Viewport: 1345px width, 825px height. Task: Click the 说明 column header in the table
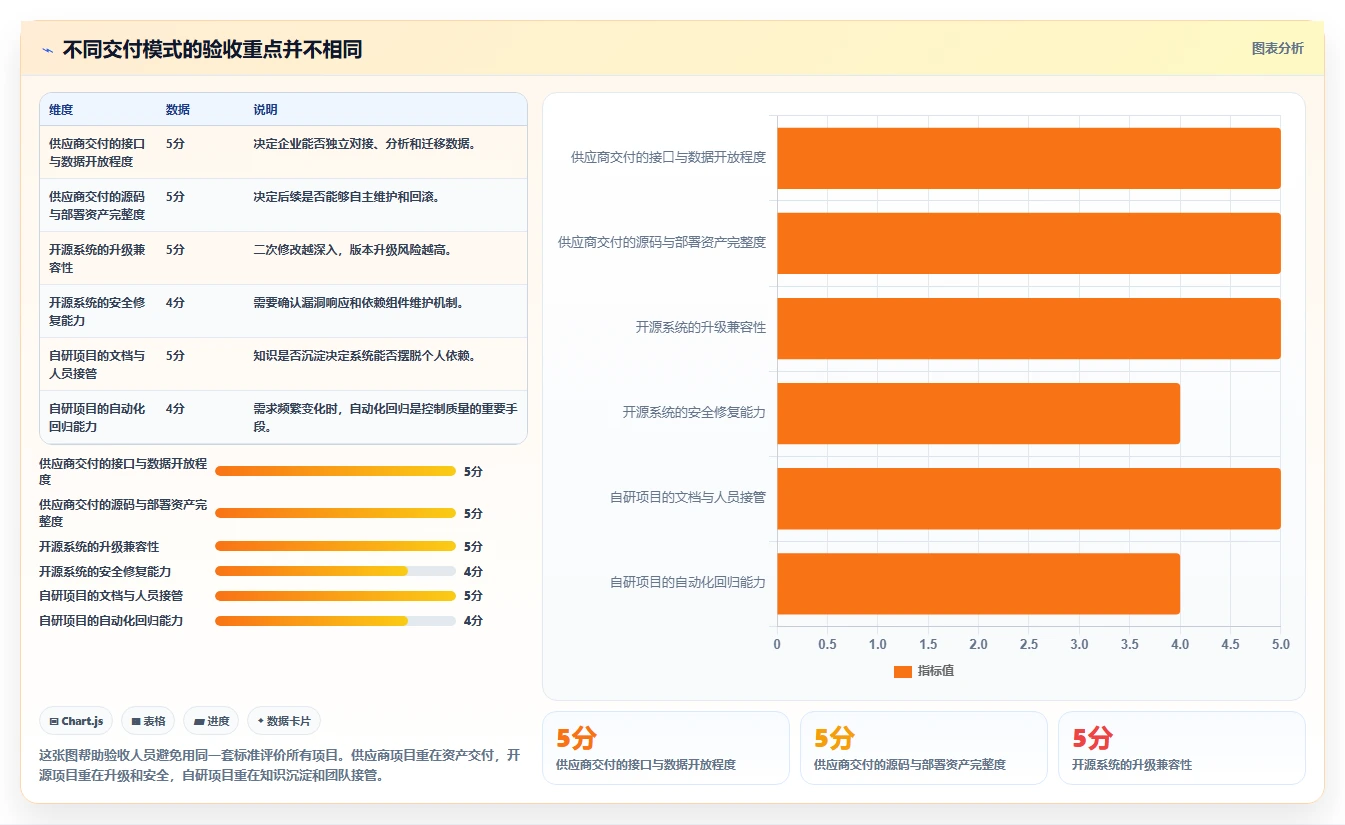(x=265, y=110)
